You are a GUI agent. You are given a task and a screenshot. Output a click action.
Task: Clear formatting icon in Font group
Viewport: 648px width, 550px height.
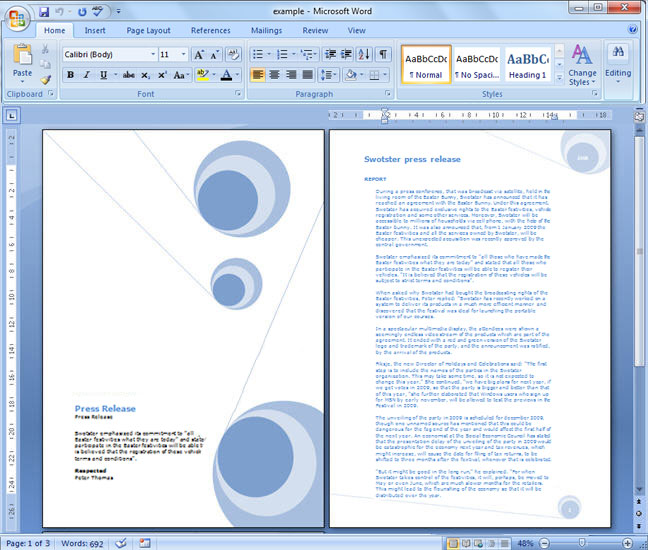click(234, 55)
